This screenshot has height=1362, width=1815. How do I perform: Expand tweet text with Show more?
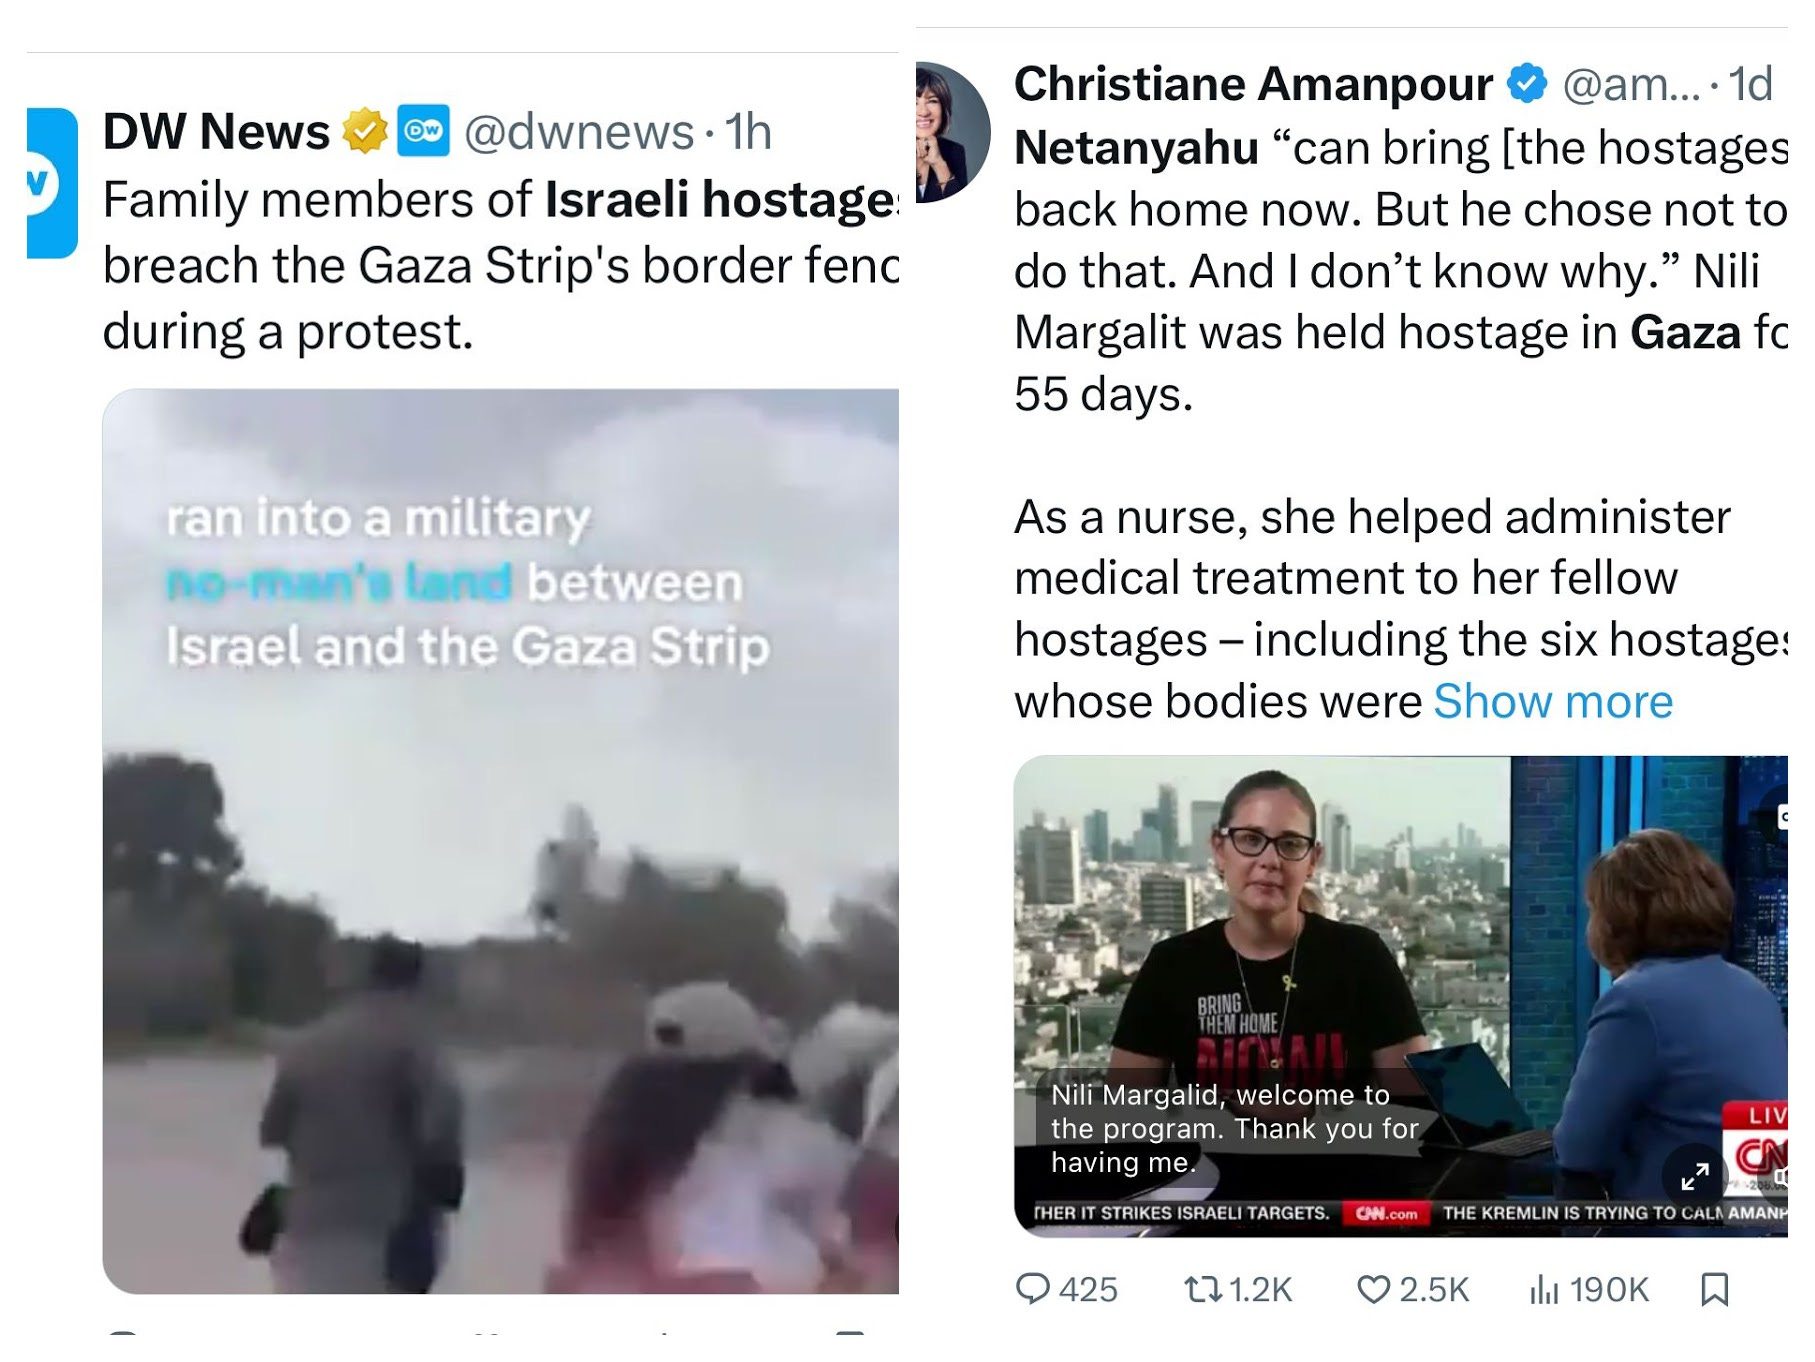coord(1553,701)
